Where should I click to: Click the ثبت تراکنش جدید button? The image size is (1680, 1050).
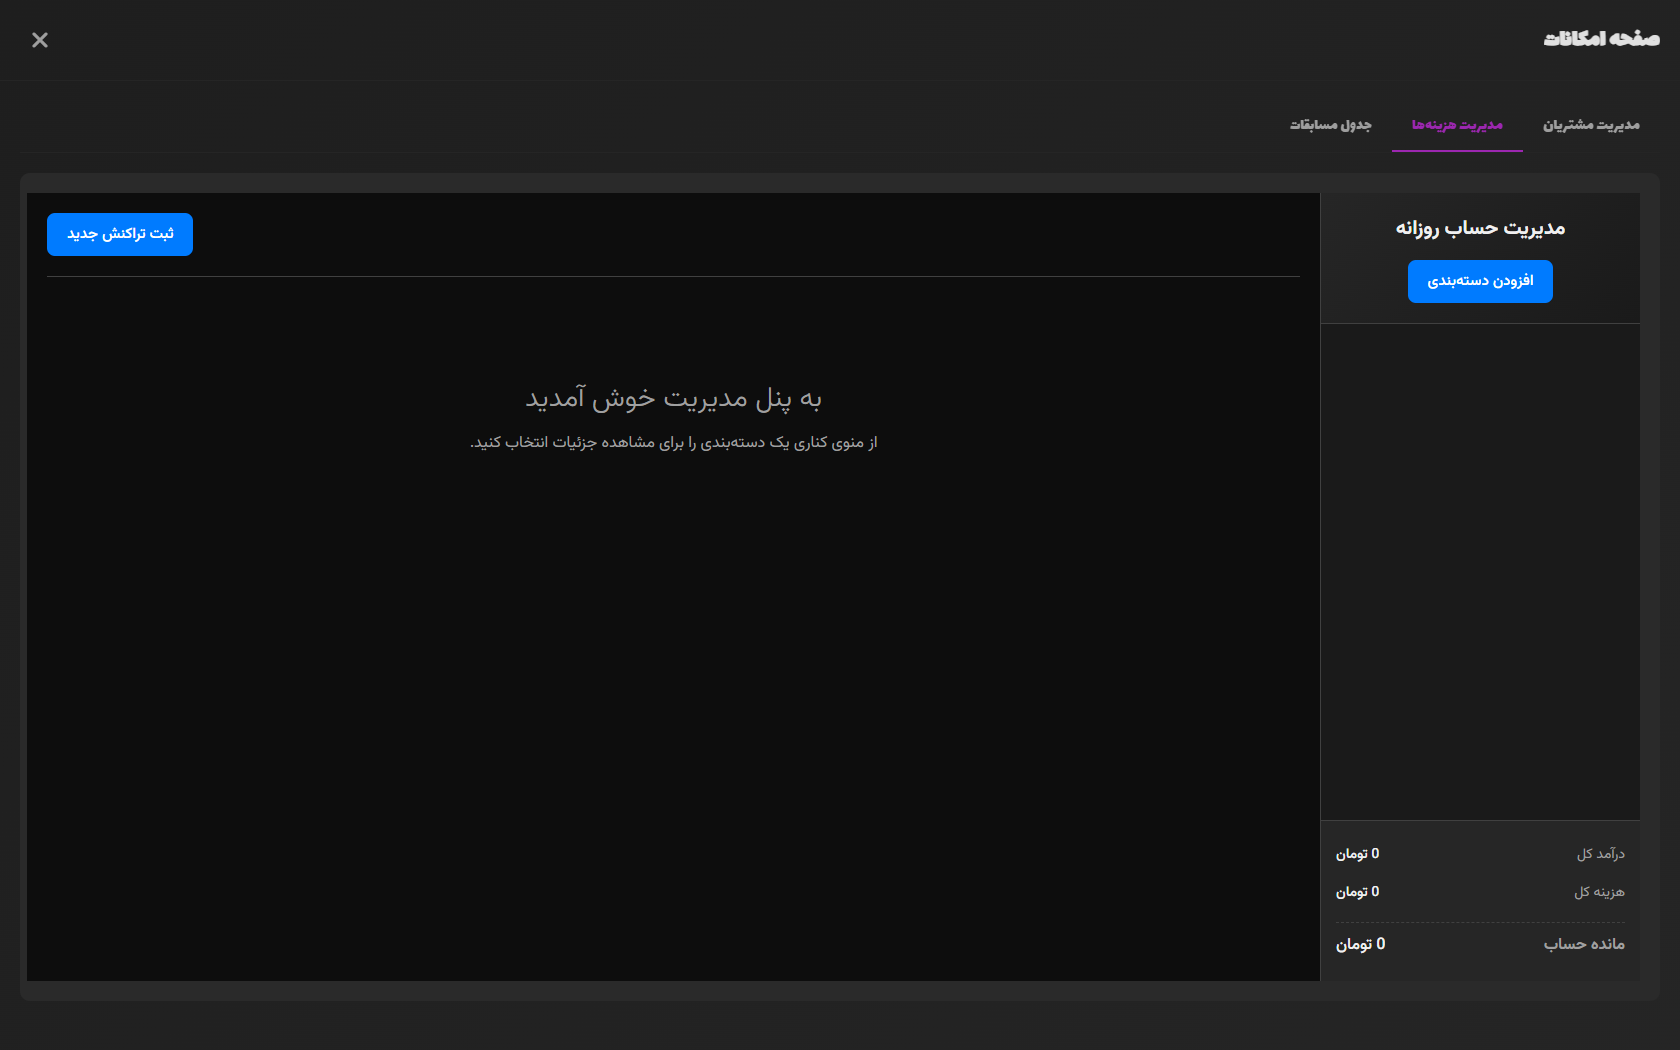pos(120,234)
